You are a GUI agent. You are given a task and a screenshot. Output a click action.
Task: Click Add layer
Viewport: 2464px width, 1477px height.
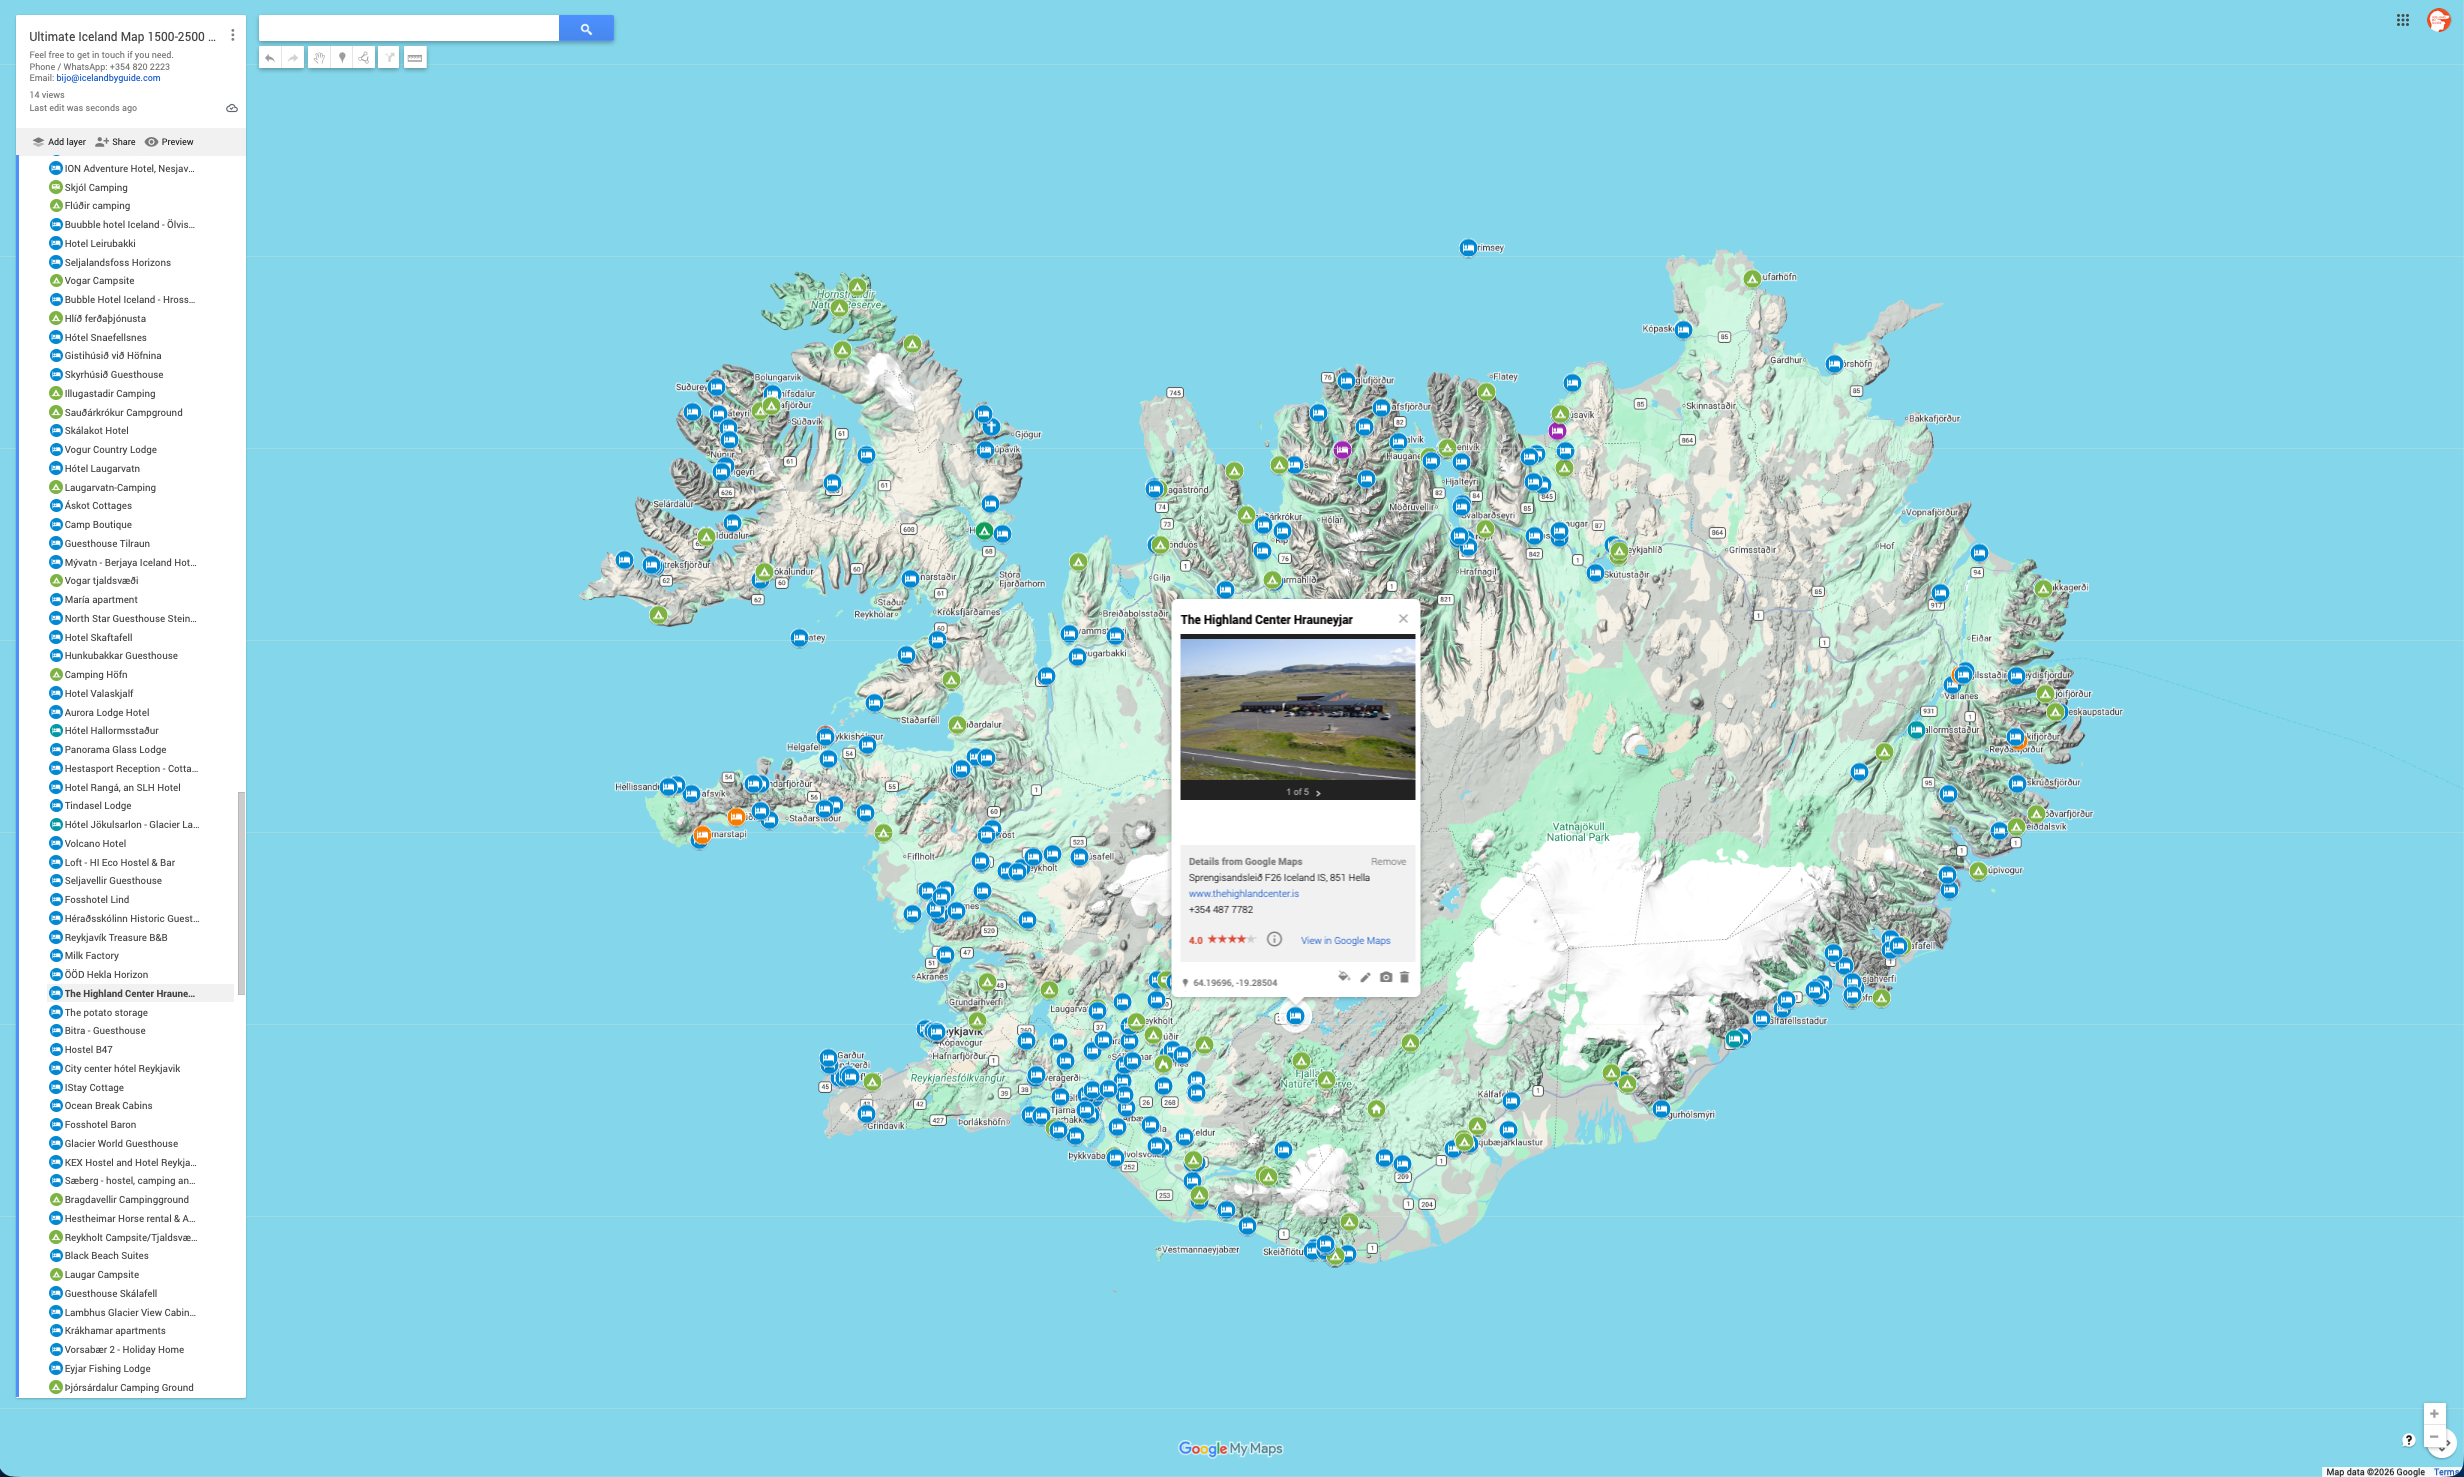pos(59,142)
